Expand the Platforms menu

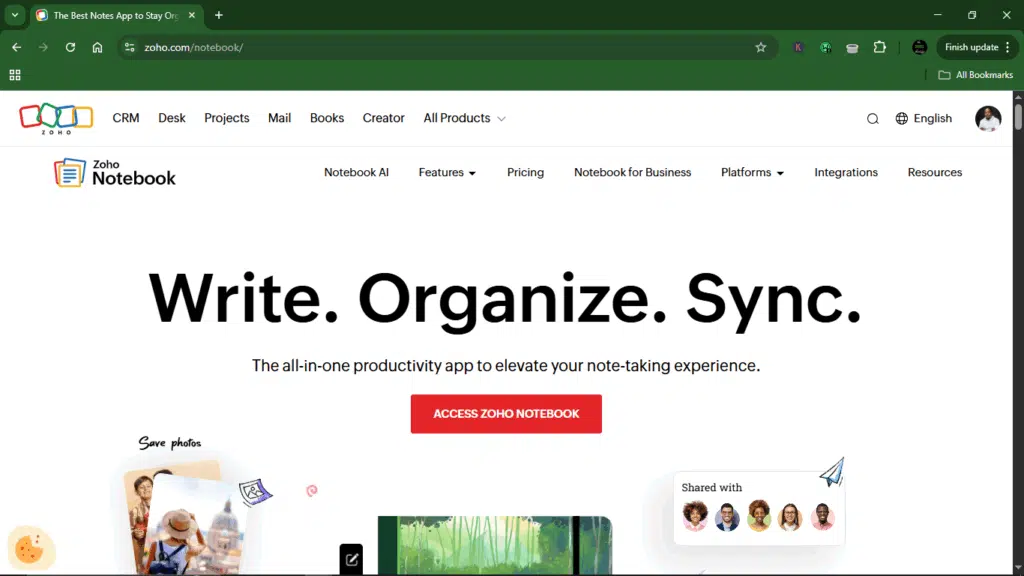(752, 172)
